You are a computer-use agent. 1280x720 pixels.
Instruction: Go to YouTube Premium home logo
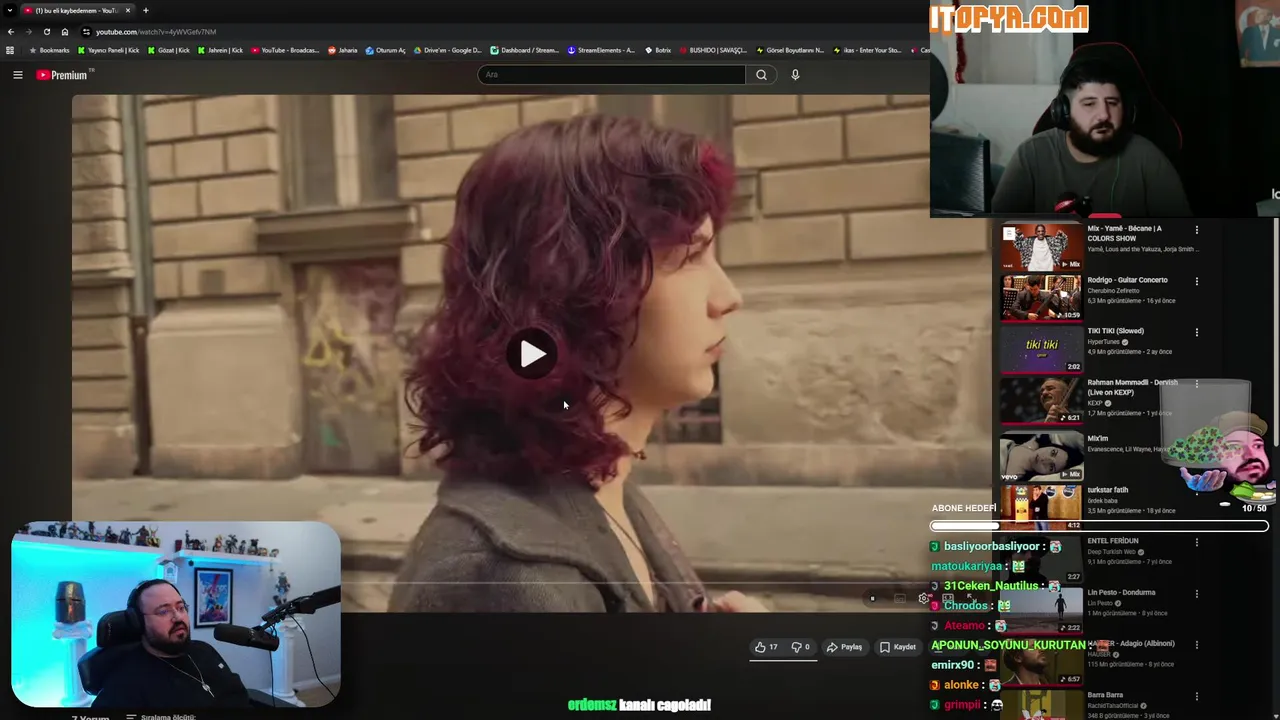point(64,75)
